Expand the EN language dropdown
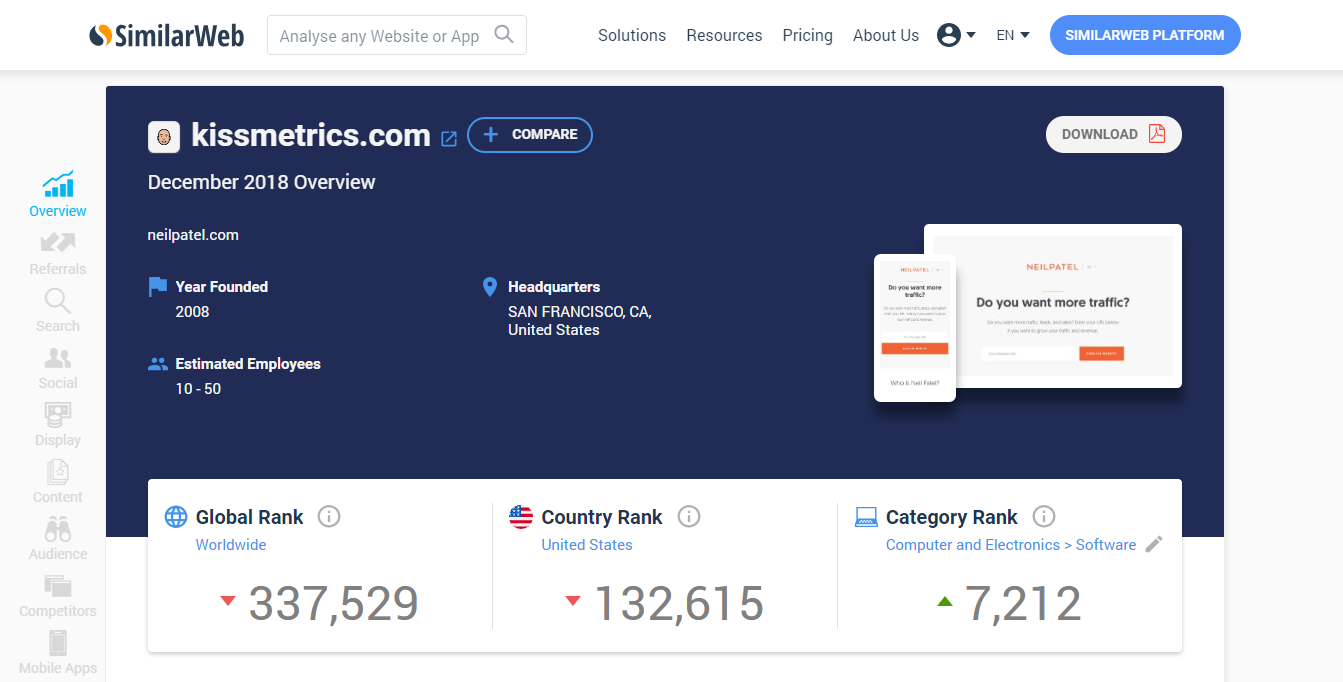Viewport: 1343px width, 682px height. click(1013, 35)
